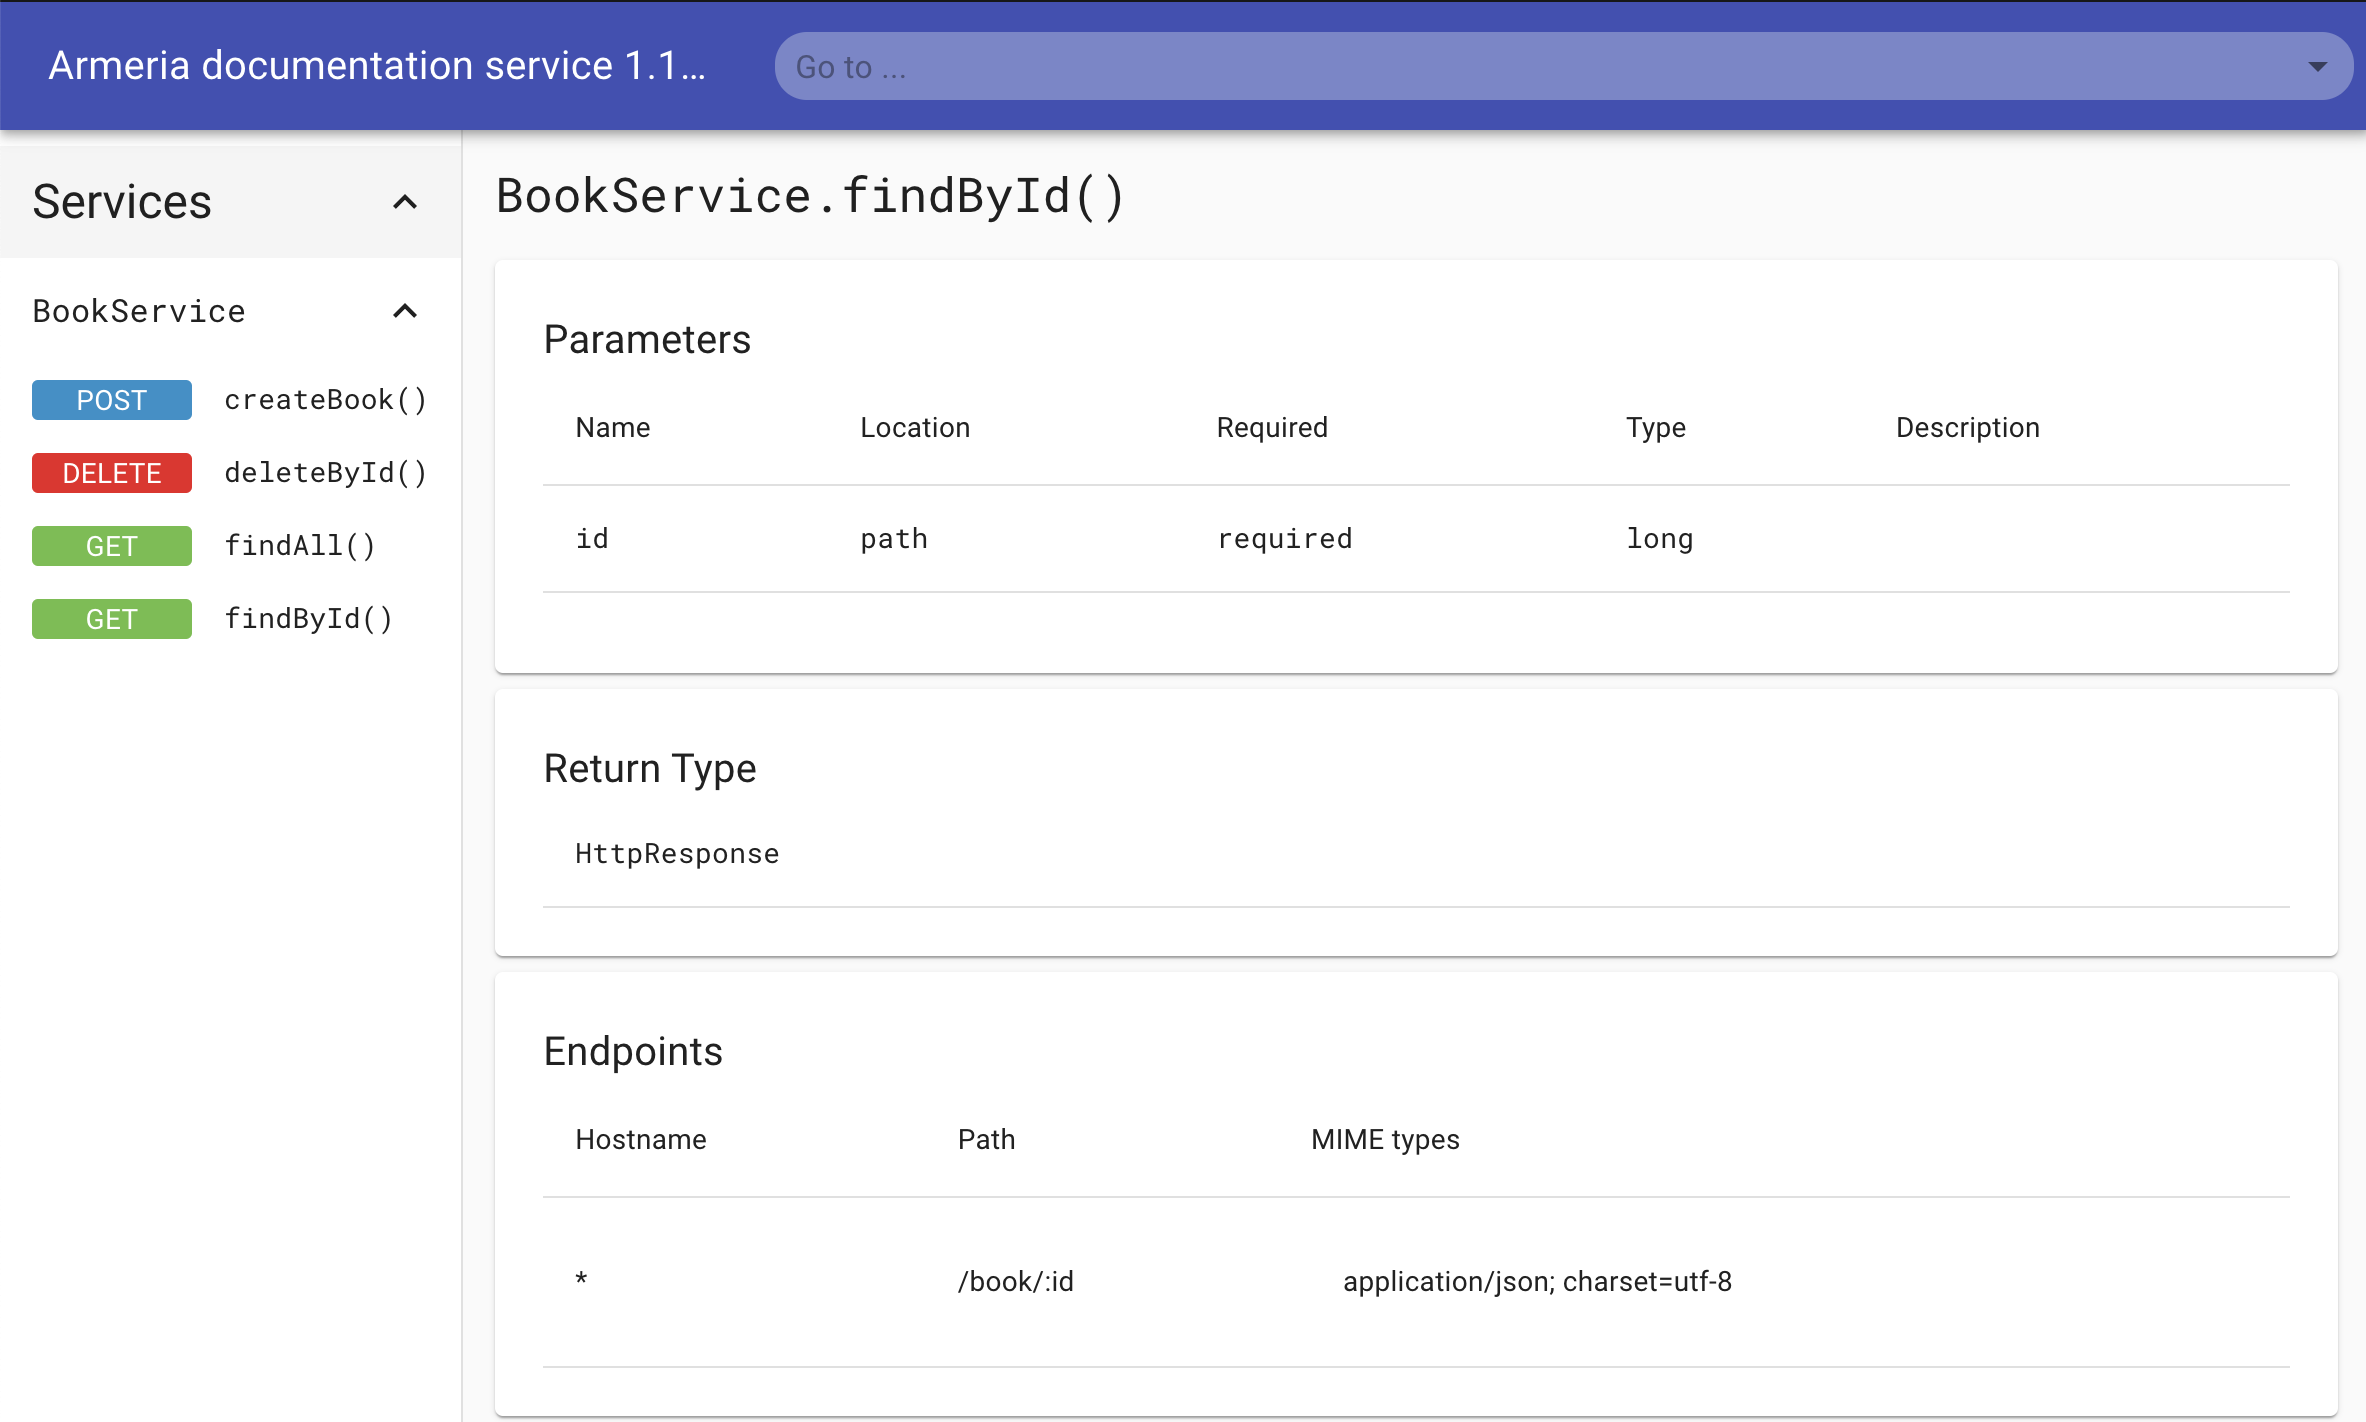Select findAll() in the sidebar
The image size is (2366, 1422).
300,546
